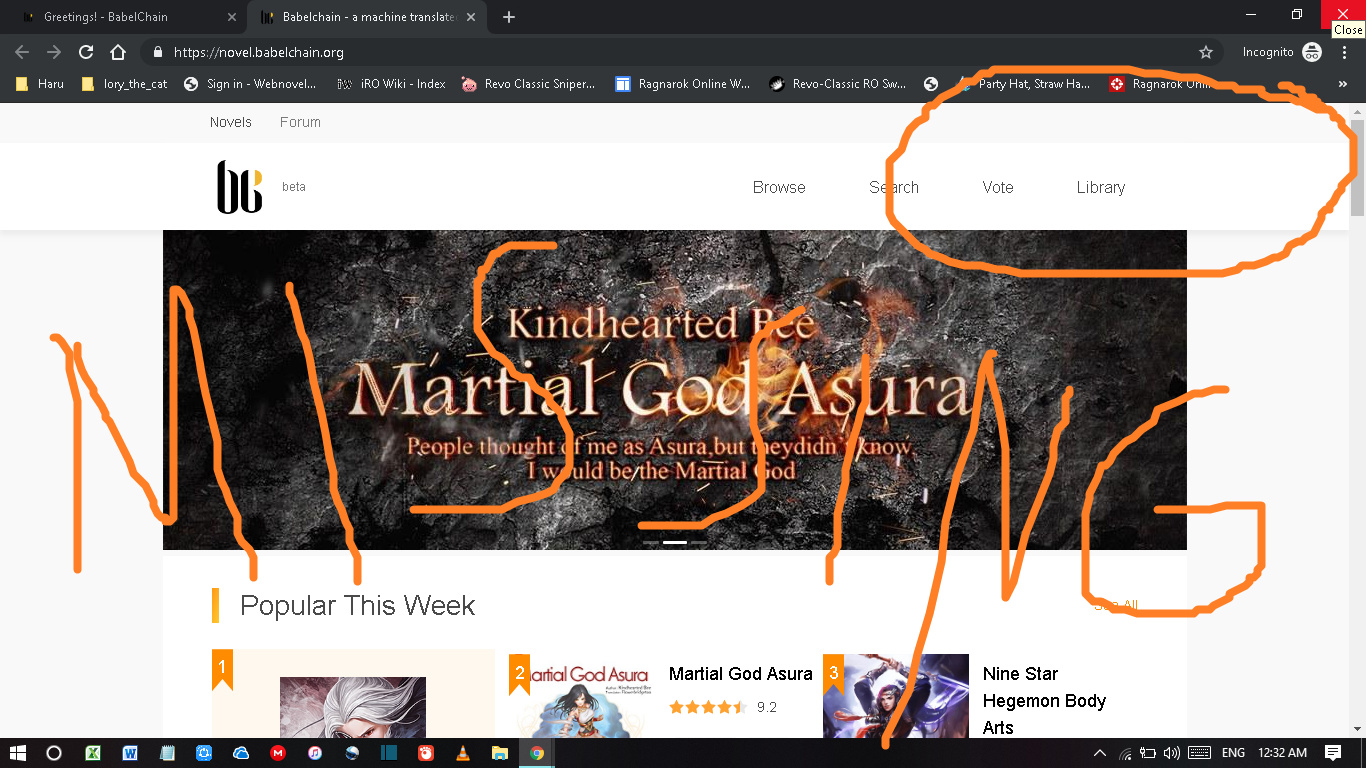Launch VLC media player from taskbar
The width and height of the screenshot is (1366, 768).
(462, 753)
